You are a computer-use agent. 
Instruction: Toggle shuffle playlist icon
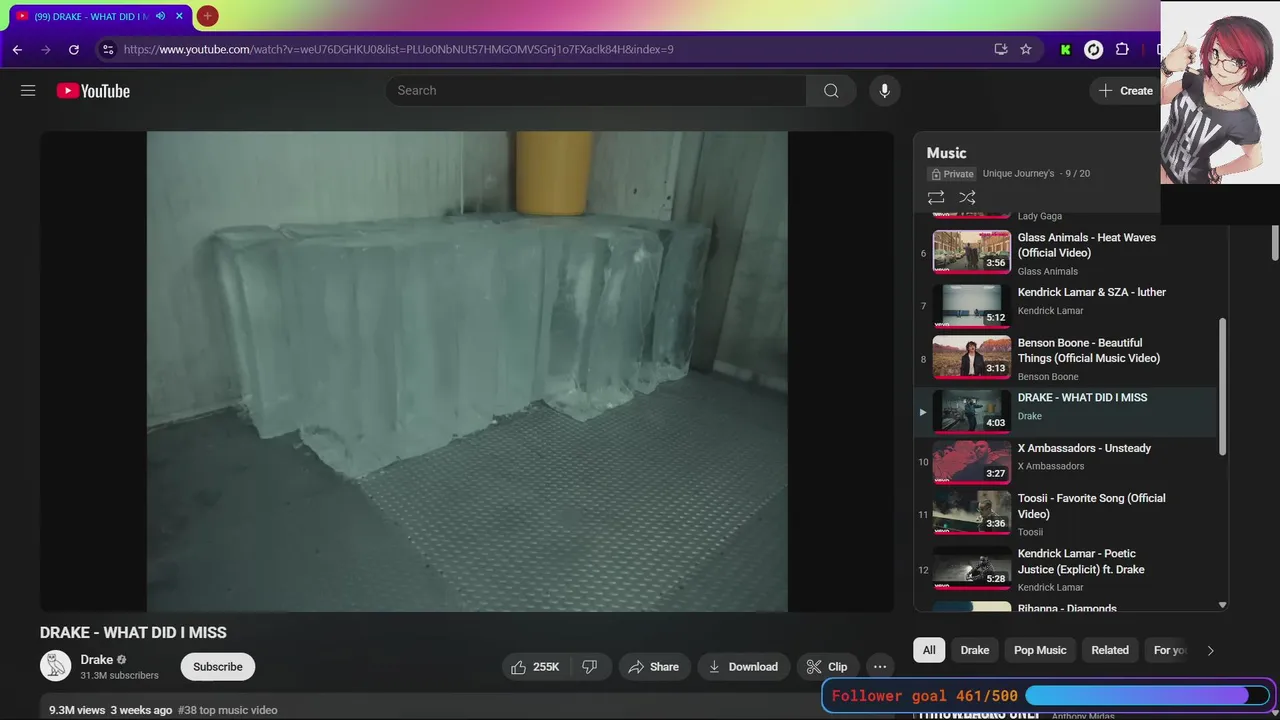[x=967, y=198]
